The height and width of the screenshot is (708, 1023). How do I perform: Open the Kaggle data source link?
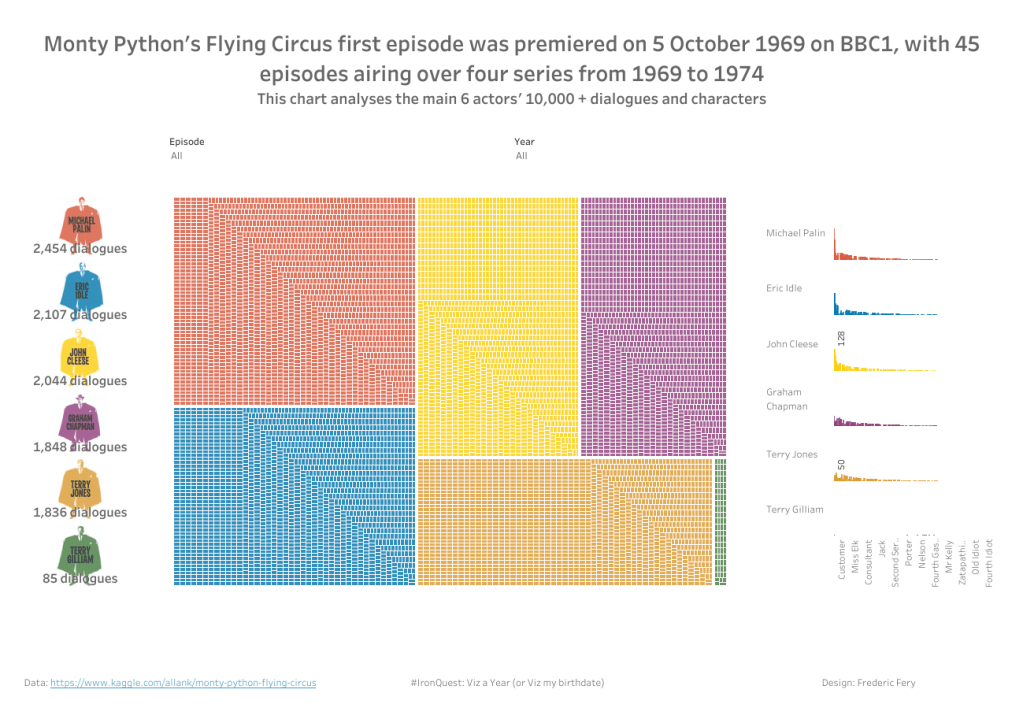click(183, 683)
